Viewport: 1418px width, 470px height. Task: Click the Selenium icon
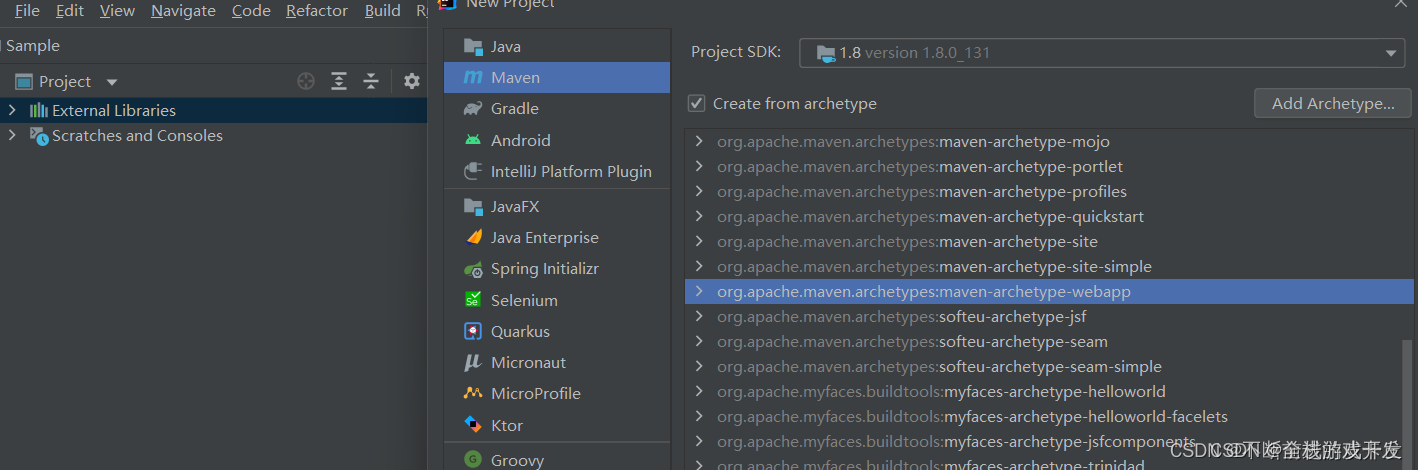473,300
